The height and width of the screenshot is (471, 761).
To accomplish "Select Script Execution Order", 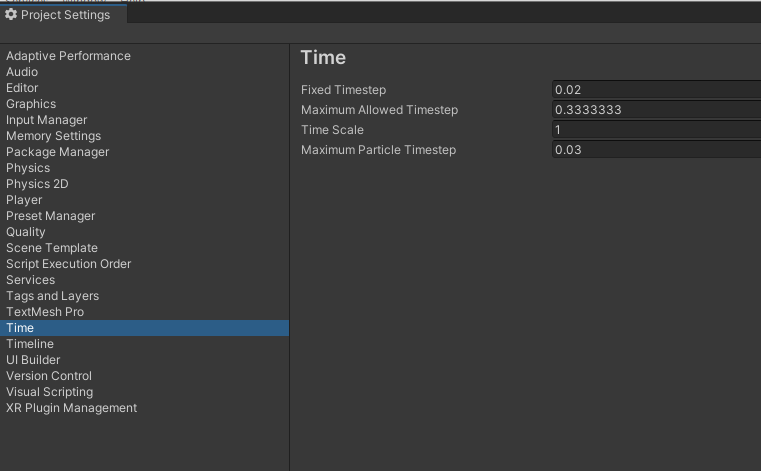I will coord(68,264).
